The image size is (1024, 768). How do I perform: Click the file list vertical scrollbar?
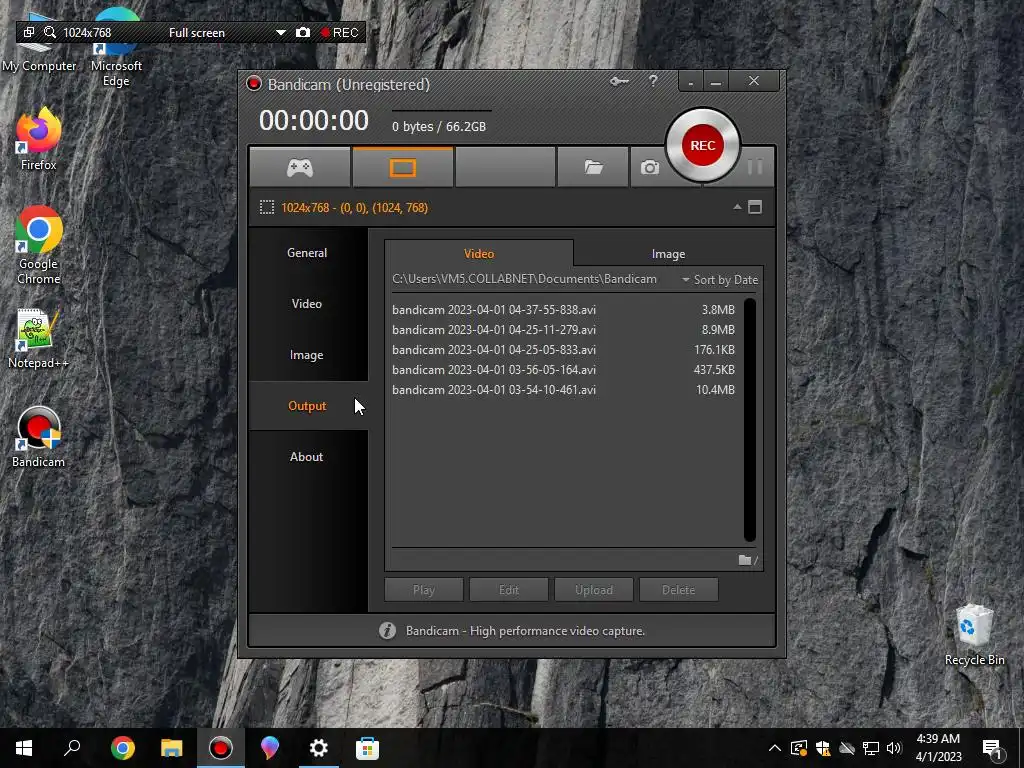pyautogui.click(x=750, y=419)
